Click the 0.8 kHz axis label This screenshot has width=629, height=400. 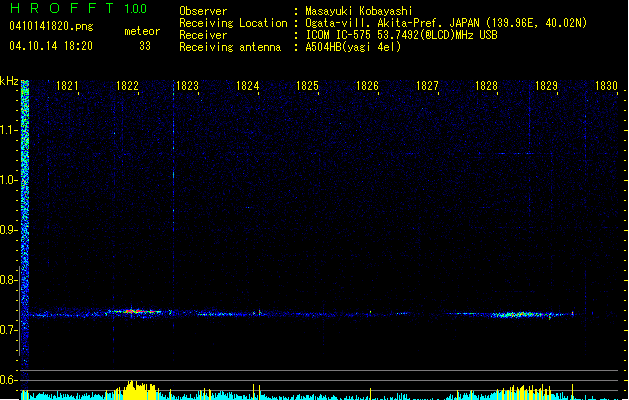pos(9,280)
